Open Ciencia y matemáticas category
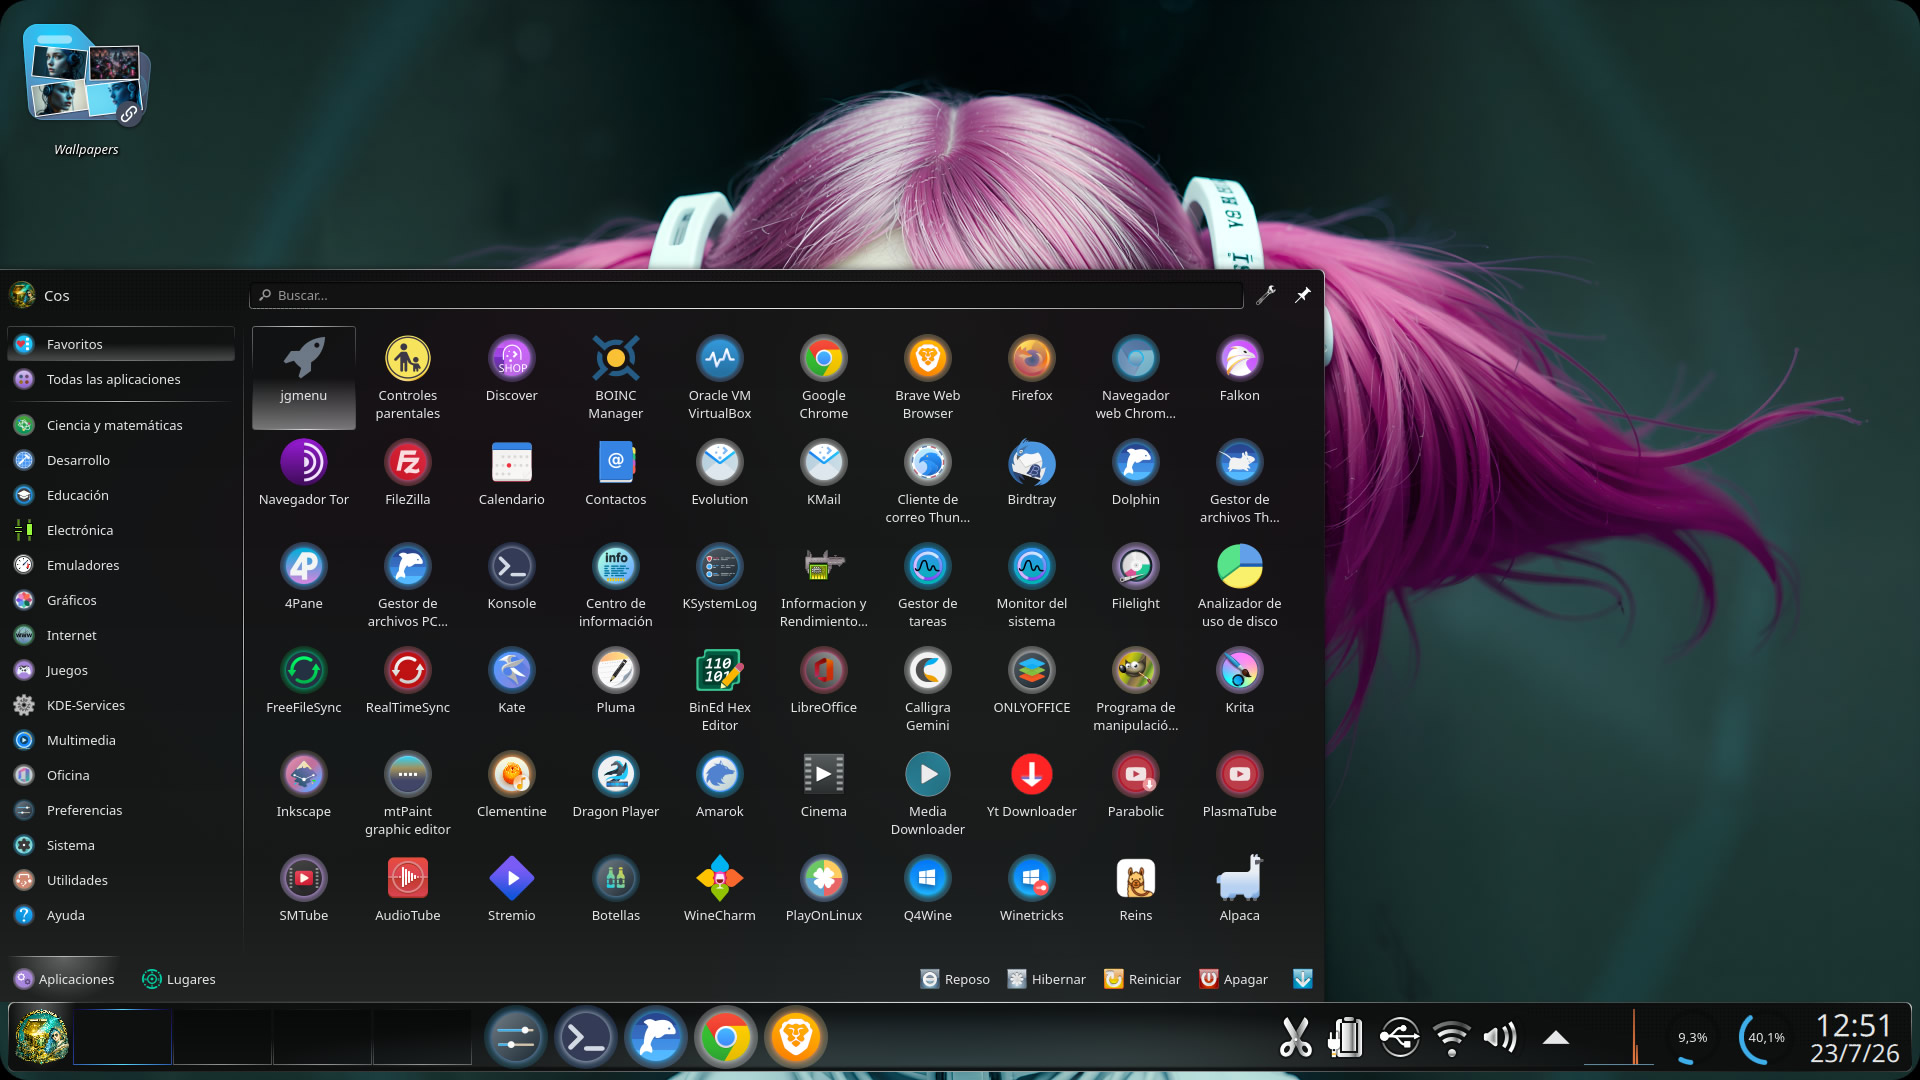The image size is (1920, 1080). tap(122, 425)
